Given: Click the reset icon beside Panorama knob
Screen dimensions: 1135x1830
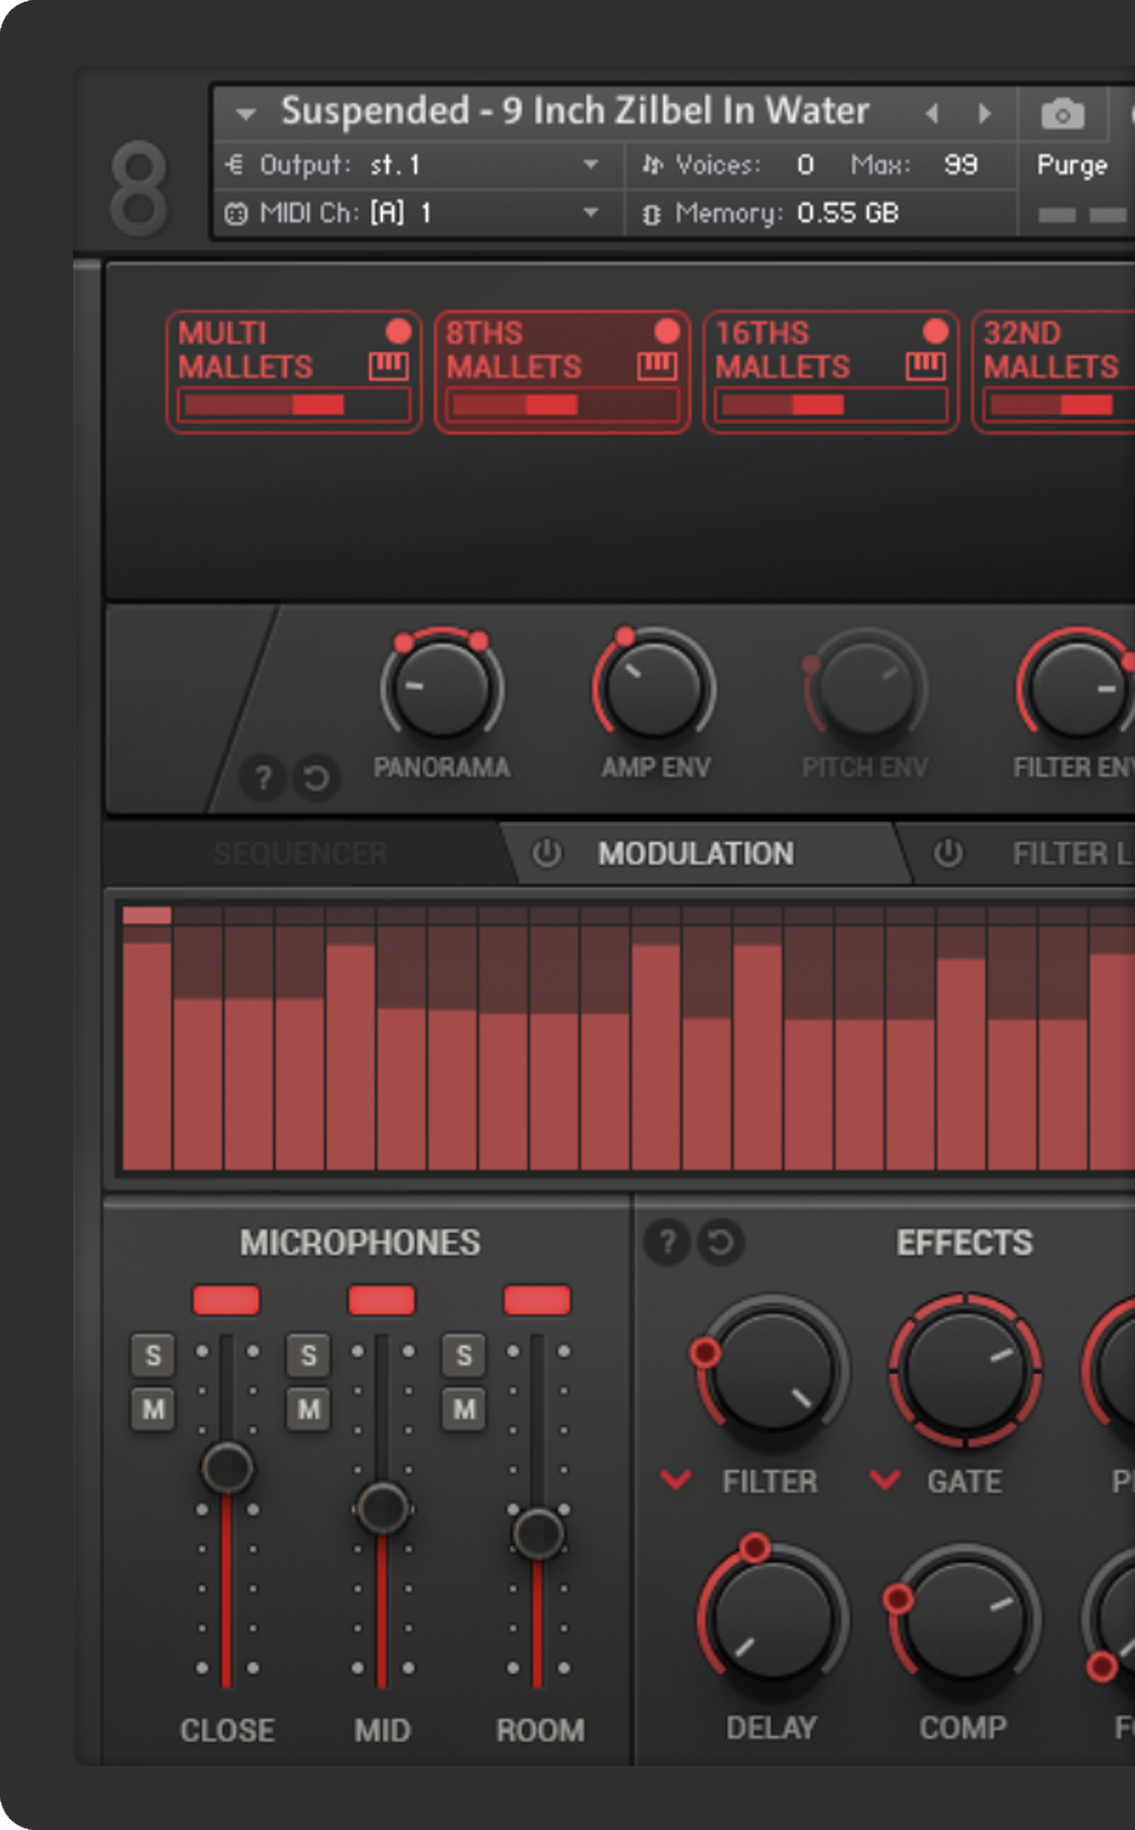Looking at the screenshot, I should [316, 777].
